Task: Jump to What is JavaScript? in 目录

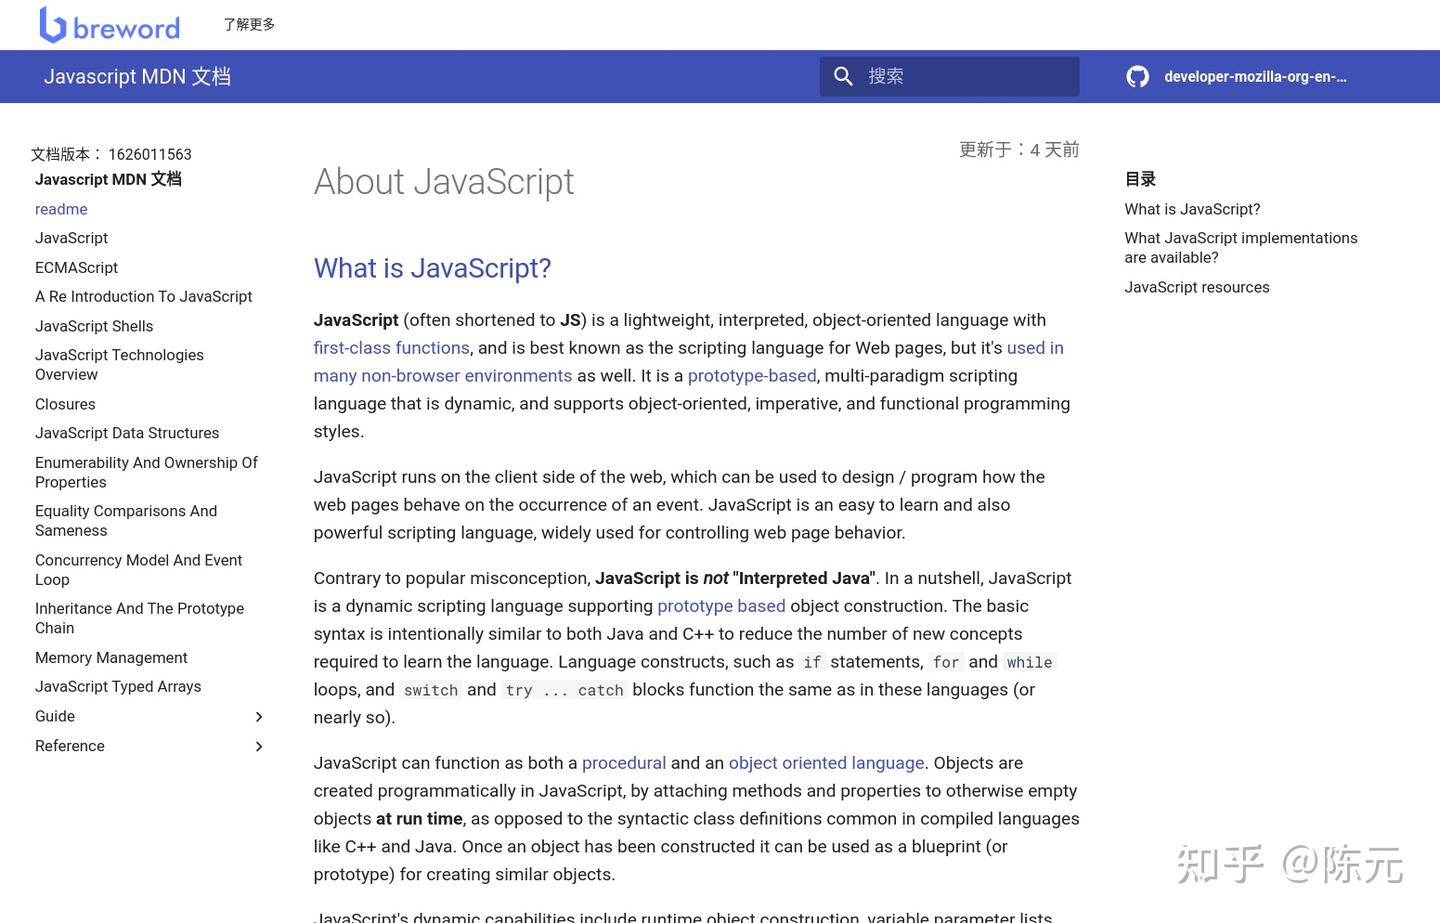Action: [1192, 209]
